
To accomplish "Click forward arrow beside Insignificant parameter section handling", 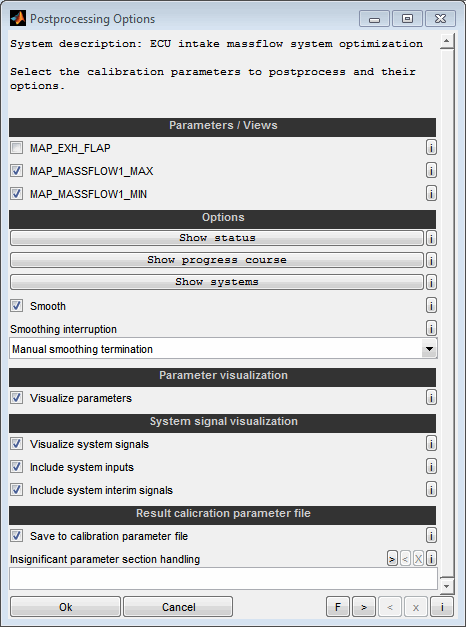I will [392, 558].
